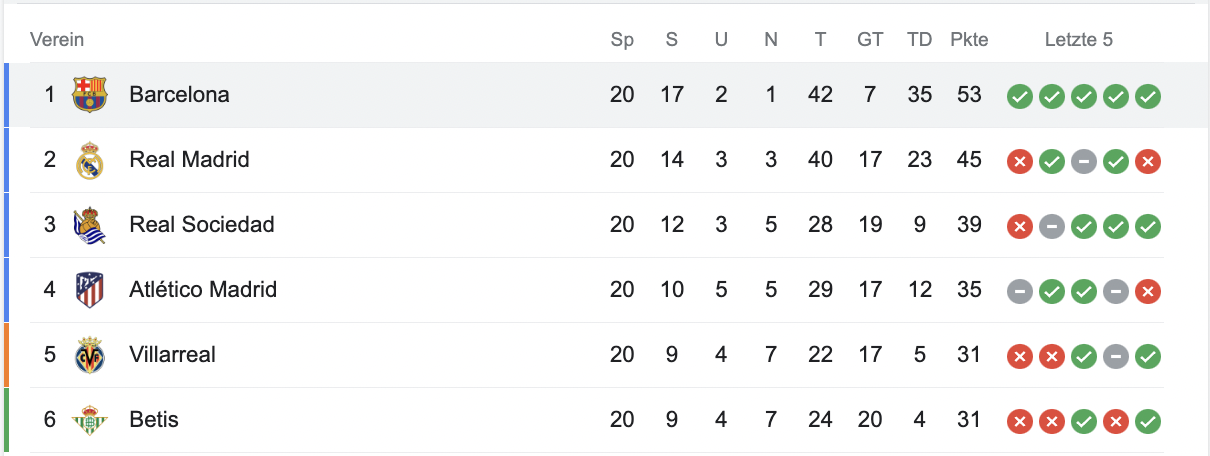Viewport: 1210px width, 456px height.
Task: Click the Barcelona club crest
Action: coord(90,95)
